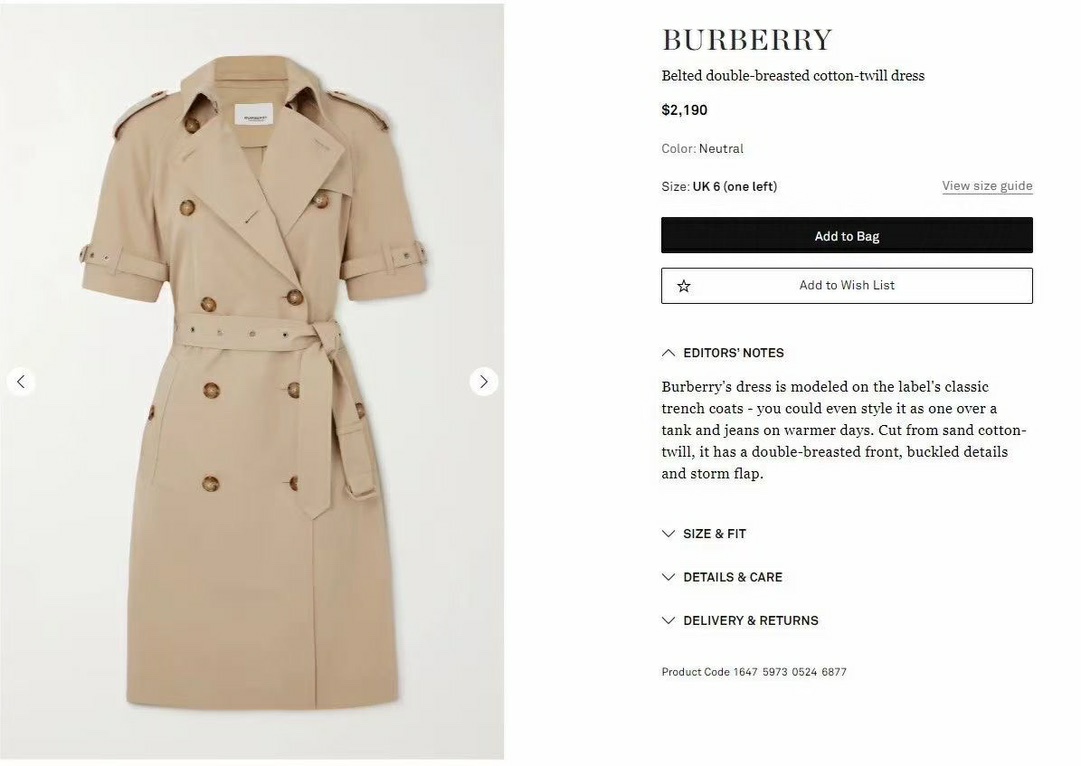
Task: Advance to the next product image arrow
Action: point(483,381)
